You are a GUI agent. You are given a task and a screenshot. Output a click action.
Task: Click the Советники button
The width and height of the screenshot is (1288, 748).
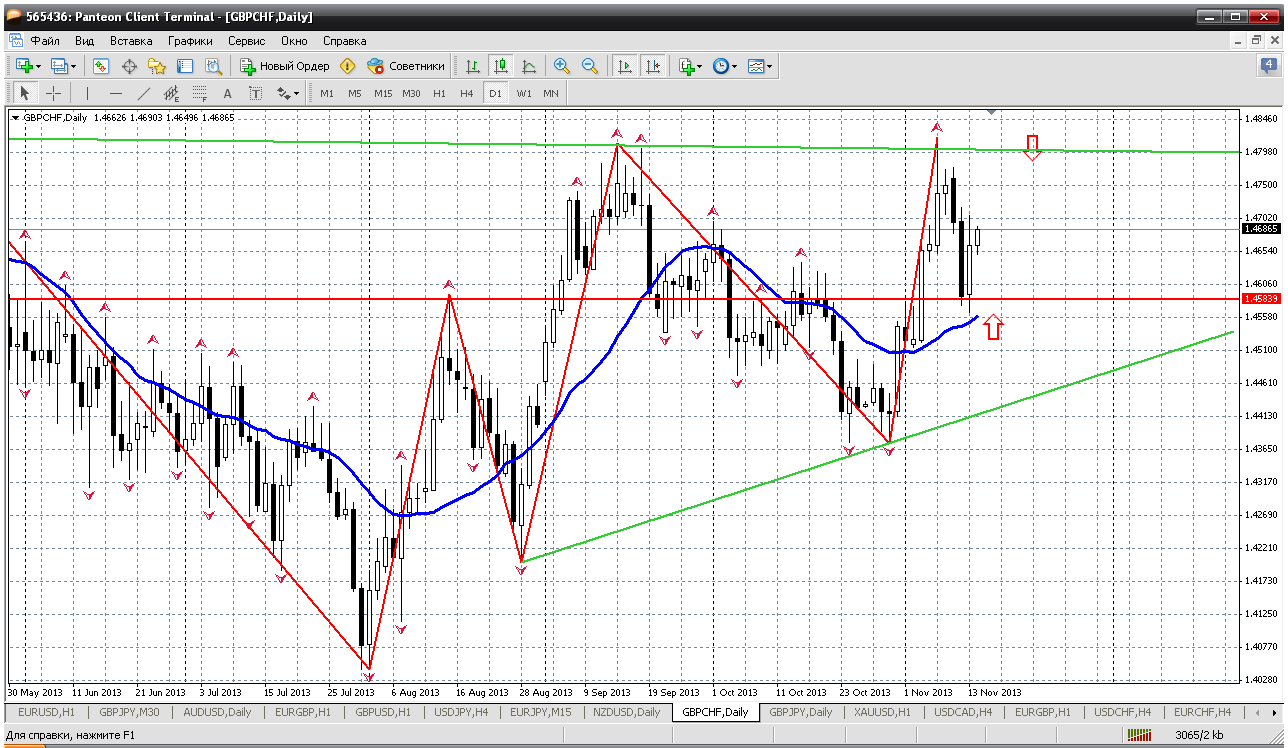pyautogui.click(x=406, y=66)
